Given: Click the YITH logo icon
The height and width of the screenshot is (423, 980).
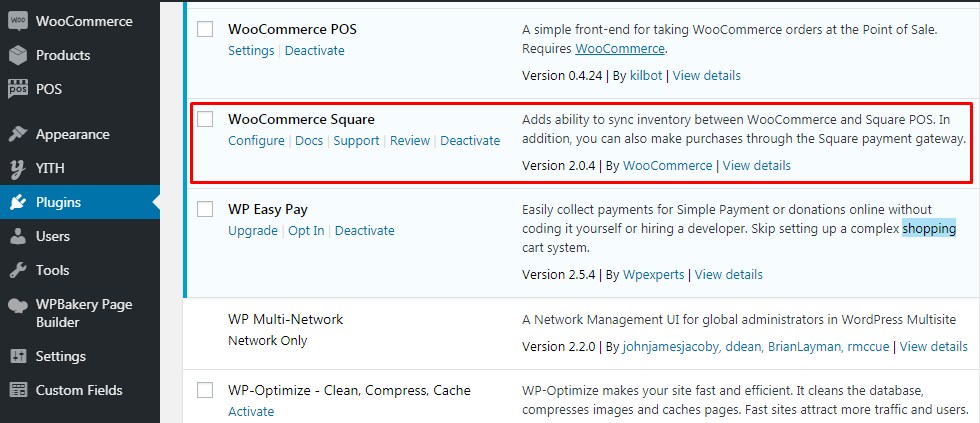Looking at the screenshot, I should coord(18,168).
